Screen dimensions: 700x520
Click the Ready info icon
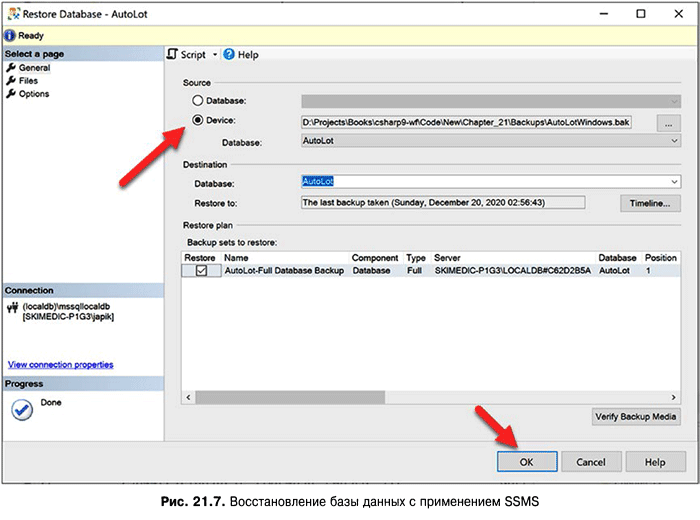[x=10, y=35]
